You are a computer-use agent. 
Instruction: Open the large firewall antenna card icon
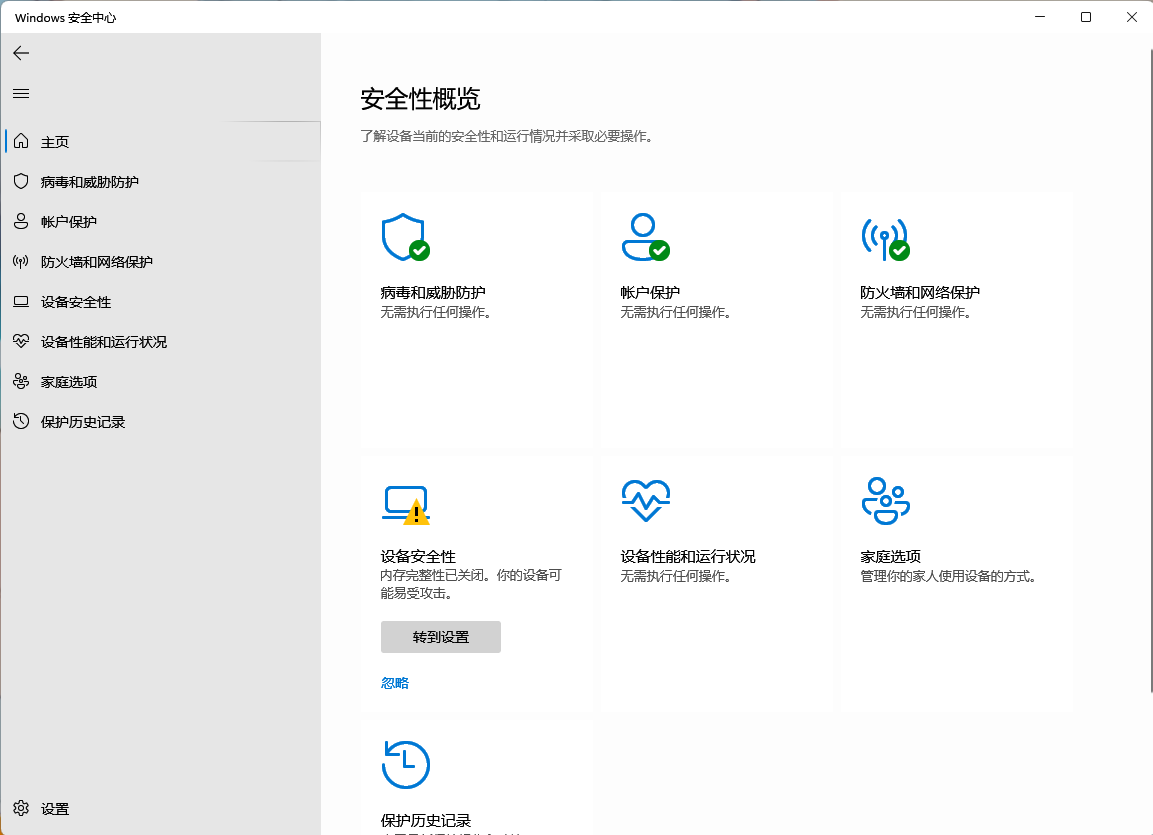click(x=885, y=239)
